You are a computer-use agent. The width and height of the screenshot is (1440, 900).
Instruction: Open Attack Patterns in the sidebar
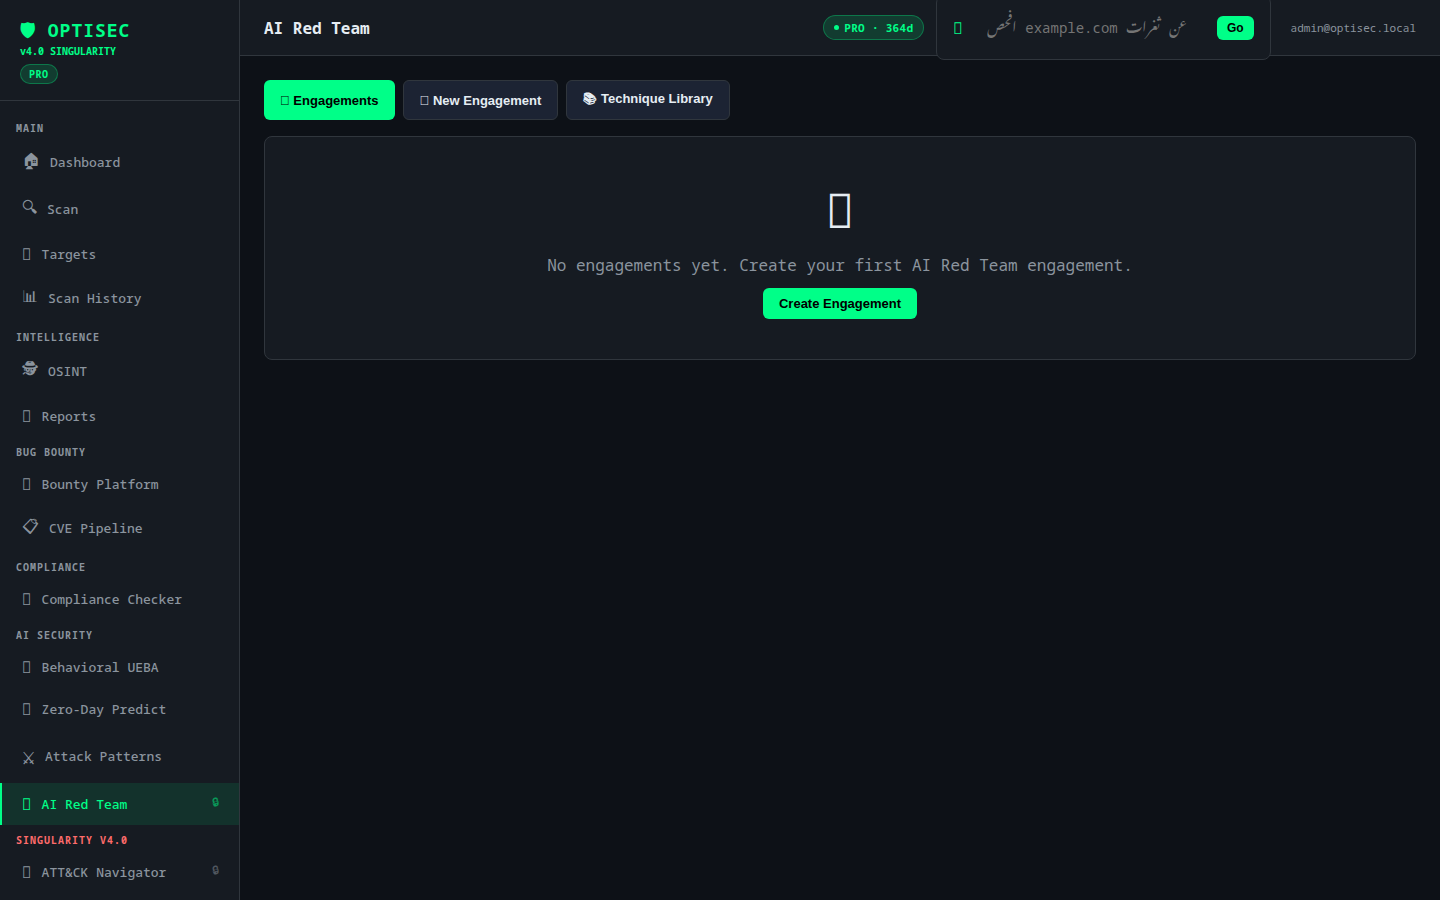[x=120, y=756]
